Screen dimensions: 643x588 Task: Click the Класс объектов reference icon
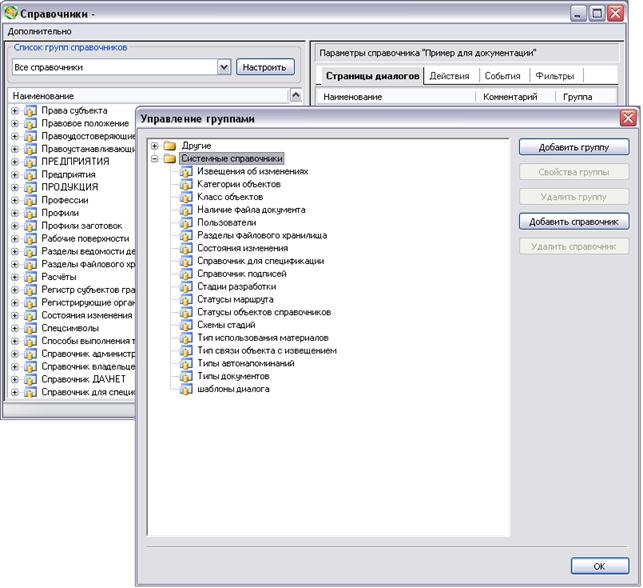click(x=188, y=197)
